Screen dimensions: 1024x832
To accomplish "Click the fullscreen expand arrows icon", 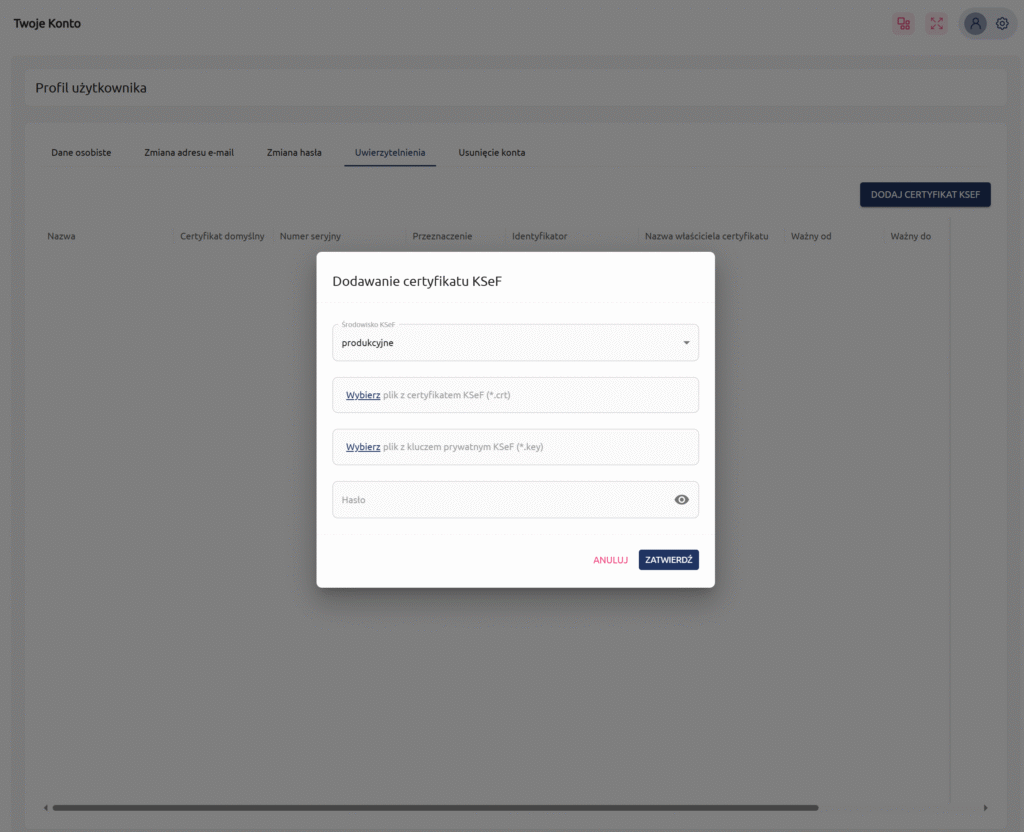I will (936, 24).
